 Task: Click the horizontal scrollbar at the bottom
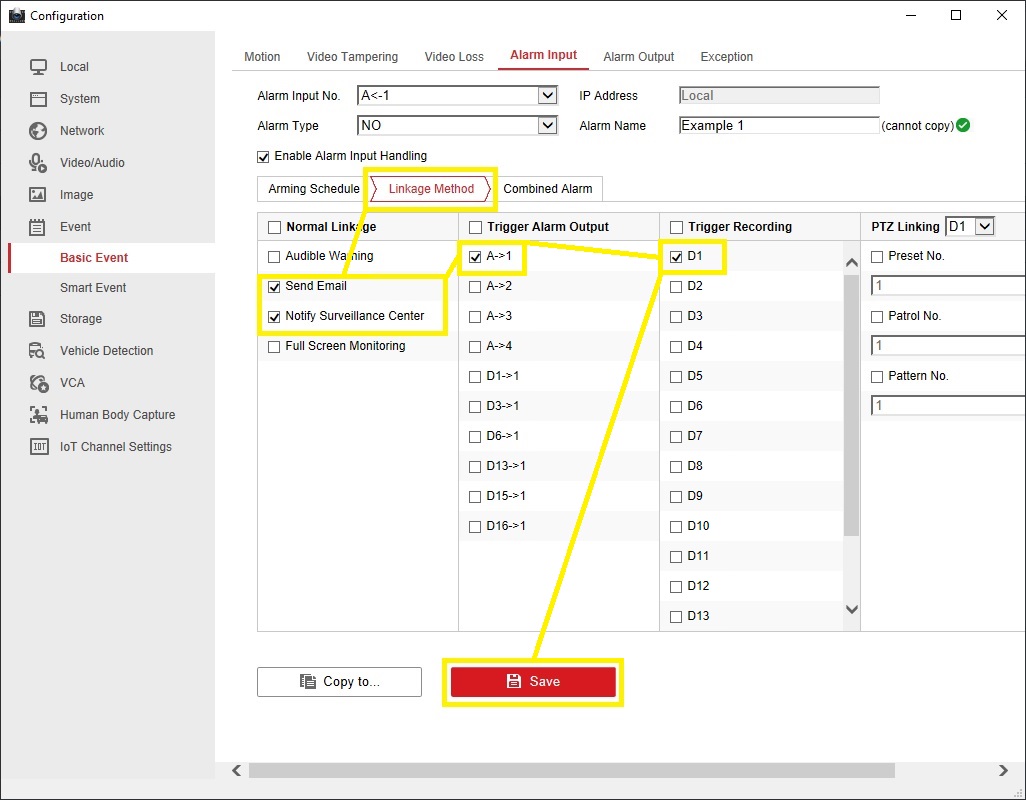(x=571, y=771)
